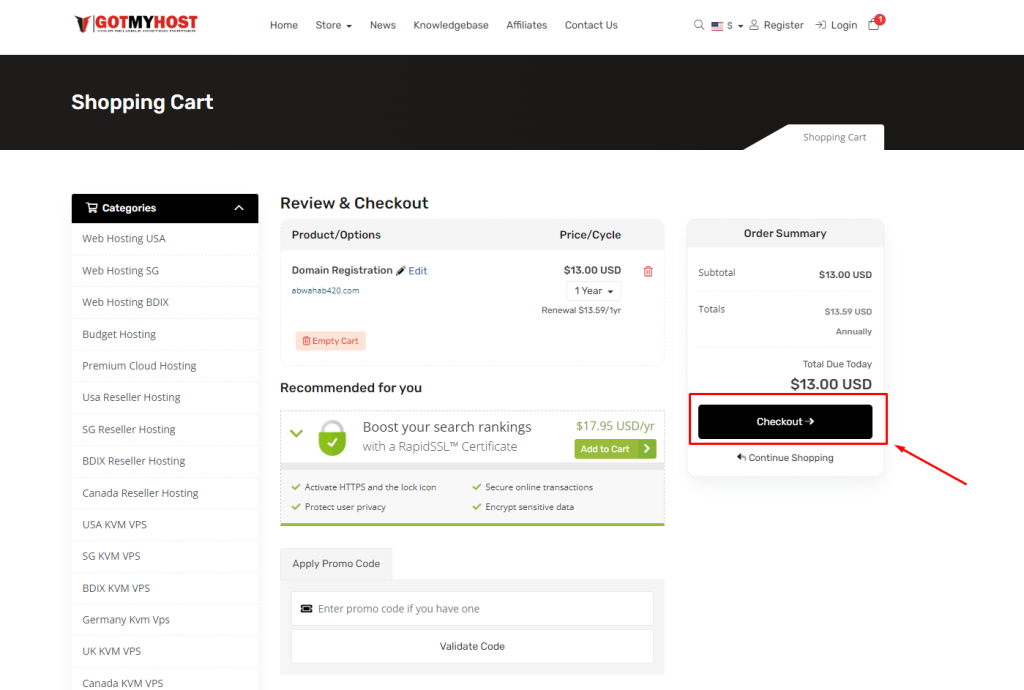This screenshot has height=690, width=1024.
Task: Click the search magnifier icon in header
Action: [x=699, y=25]
